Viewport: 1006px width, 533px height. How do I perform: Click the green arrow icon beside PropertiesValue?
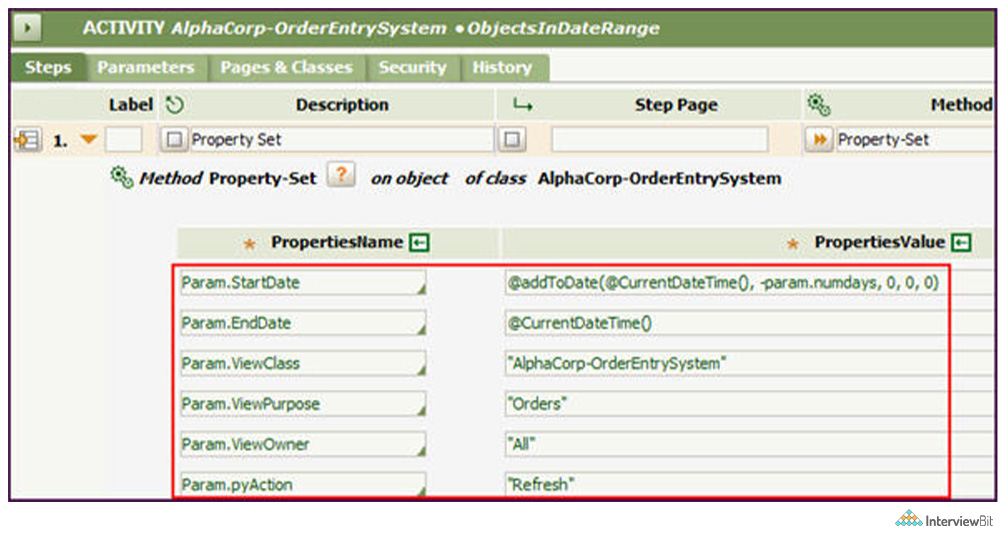point(961,242)
